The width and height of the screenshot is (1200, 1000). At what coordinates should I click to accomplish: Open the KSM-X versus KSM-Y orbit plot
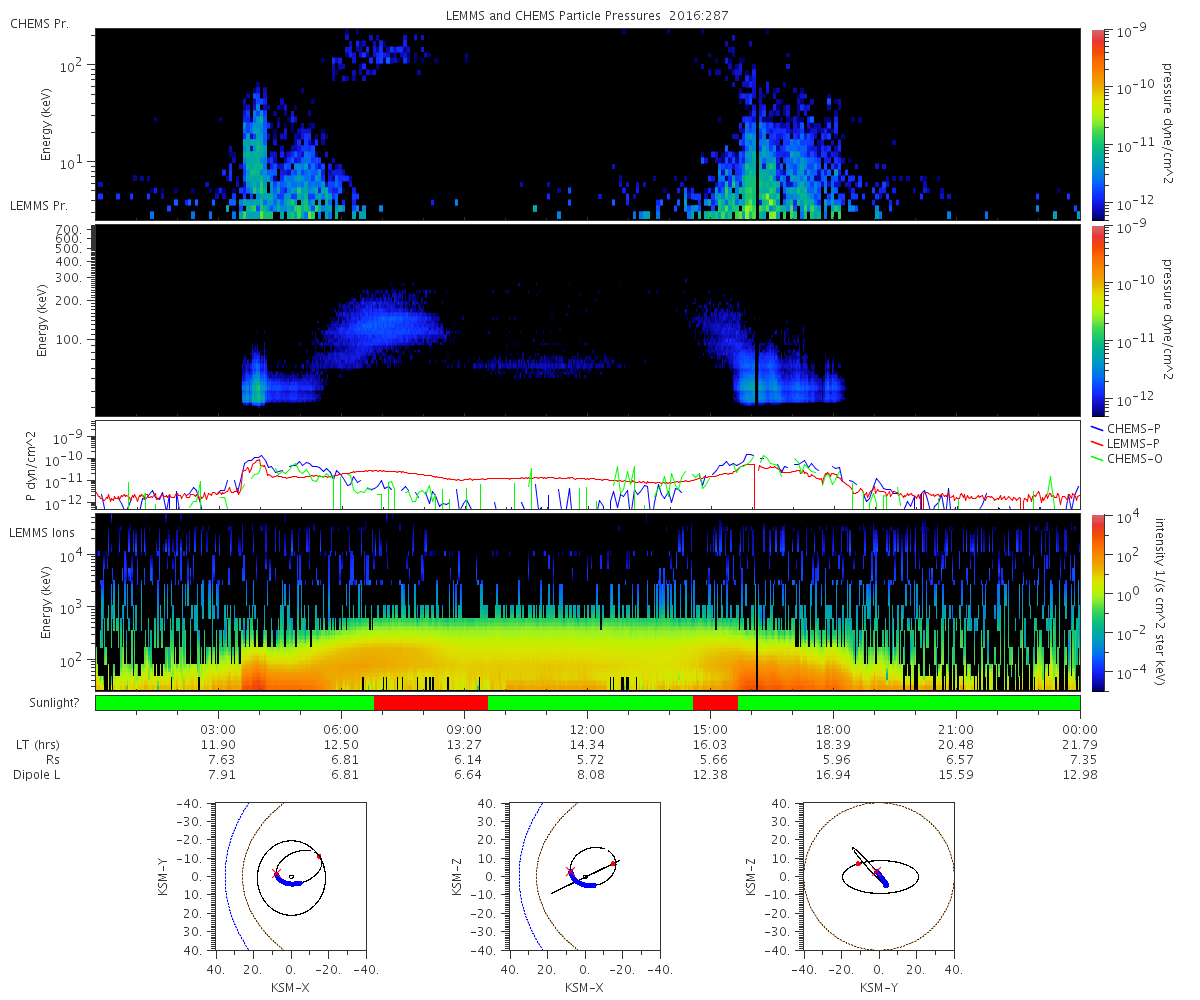pos(290,876)
